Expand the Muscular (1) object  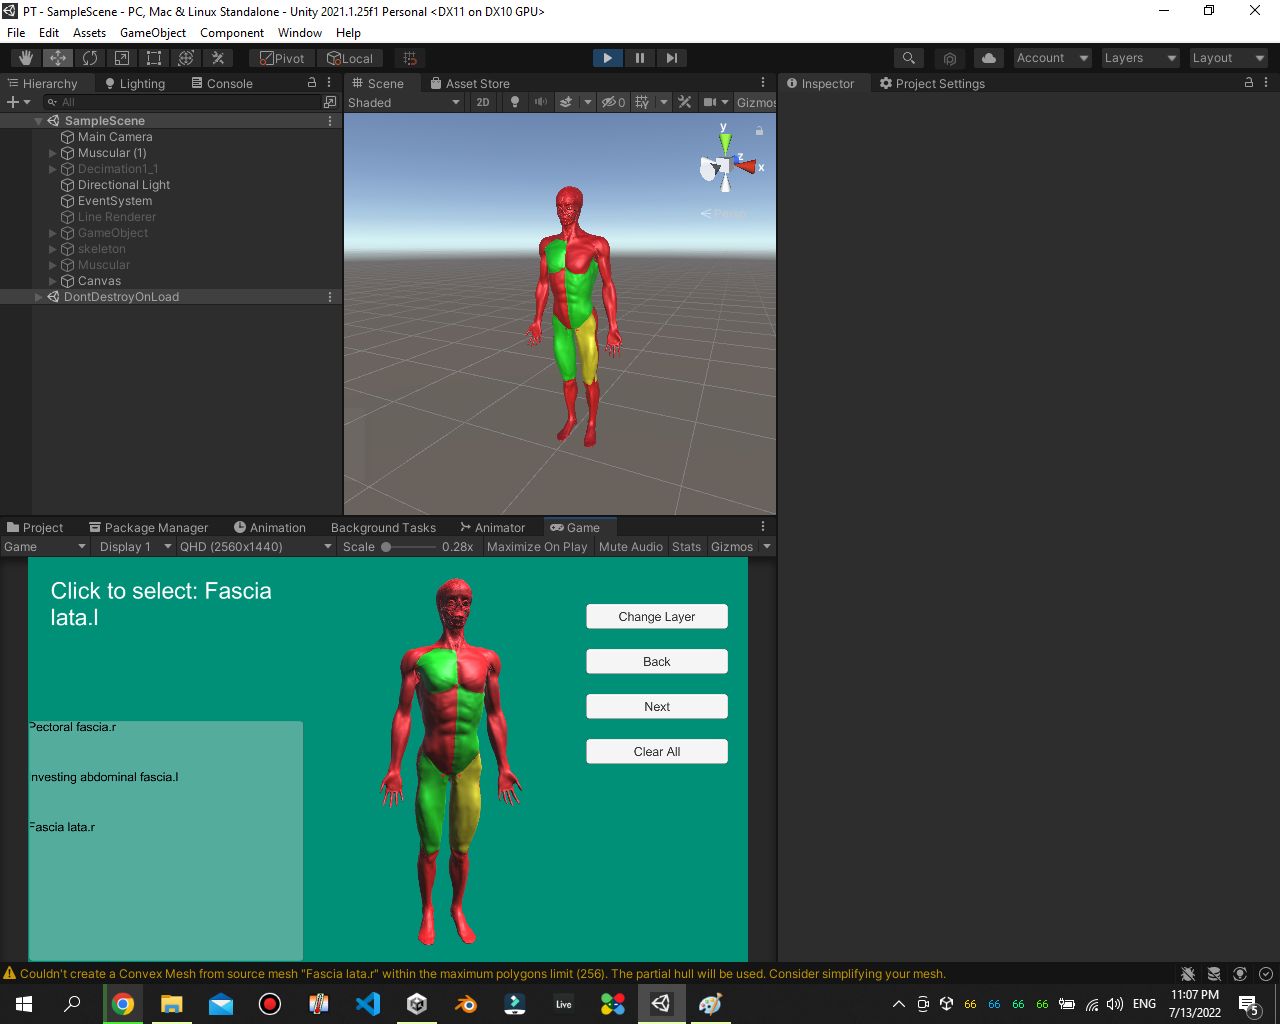53,153
